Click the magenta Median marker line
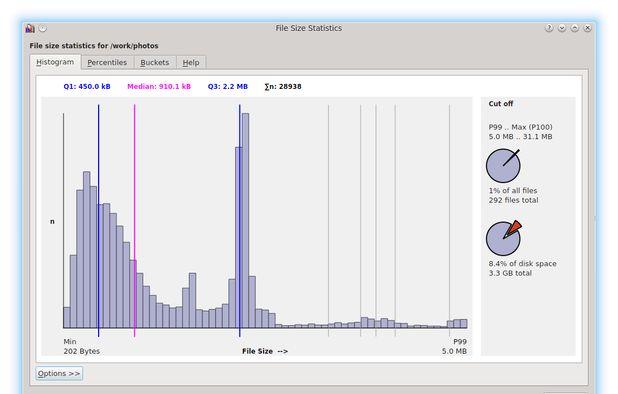 point(134,221)
